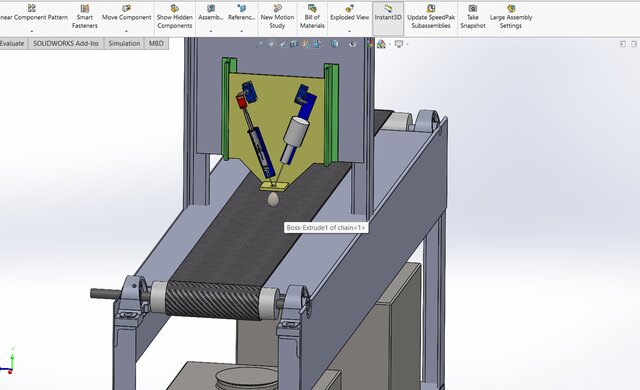Switch to the Simulation tab
Viewport: 640px width, 390px height.
[124, 43]
